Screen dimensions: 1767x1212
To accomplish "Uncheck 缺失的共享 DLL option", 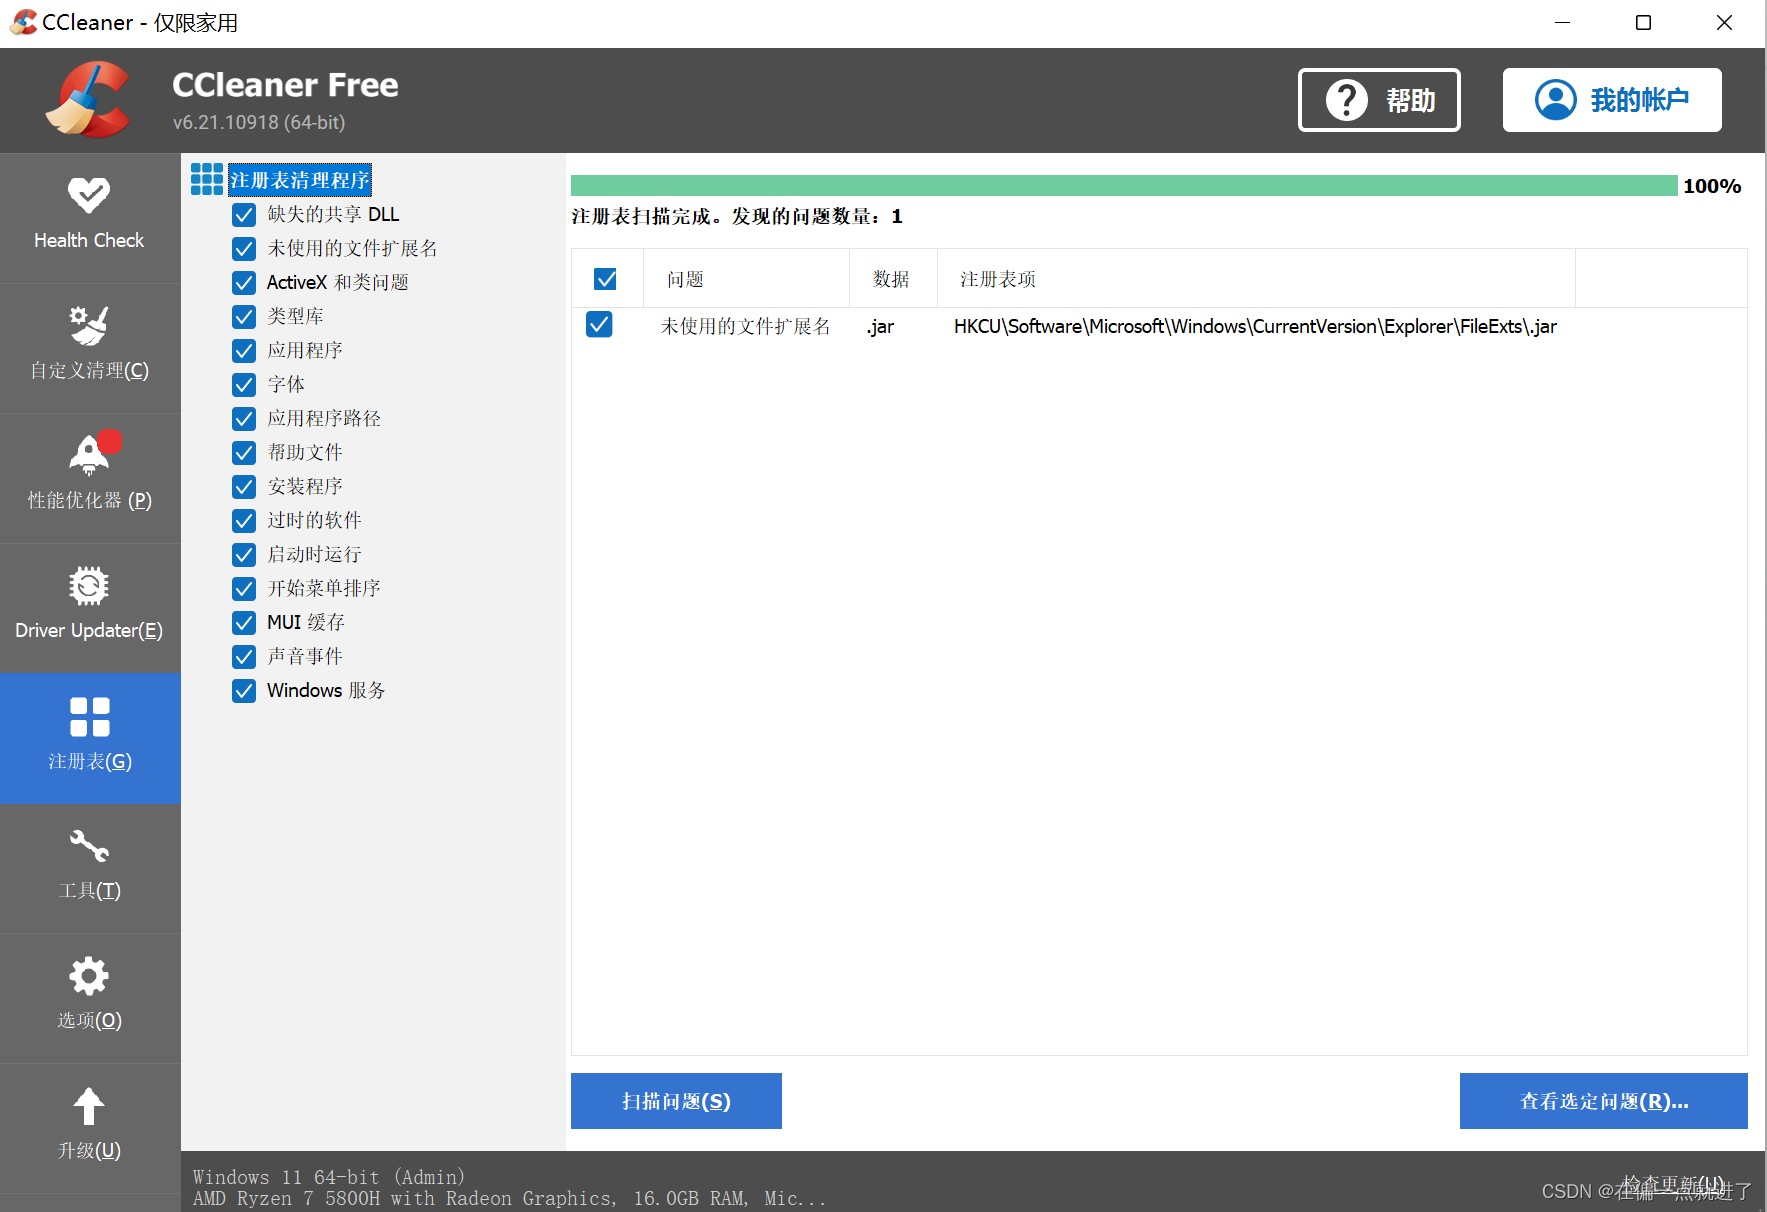I will click(x=243, y=214).
